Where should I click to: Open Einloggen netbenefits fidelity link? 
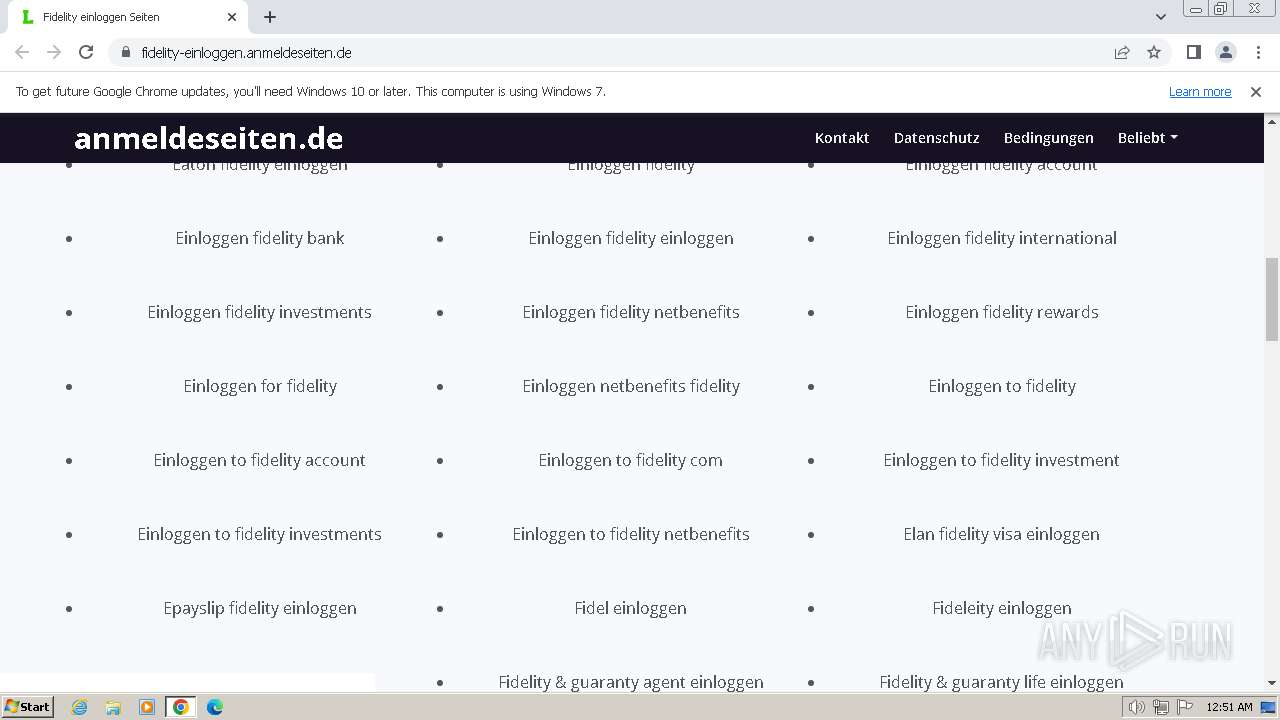click(x=631, y=386)
